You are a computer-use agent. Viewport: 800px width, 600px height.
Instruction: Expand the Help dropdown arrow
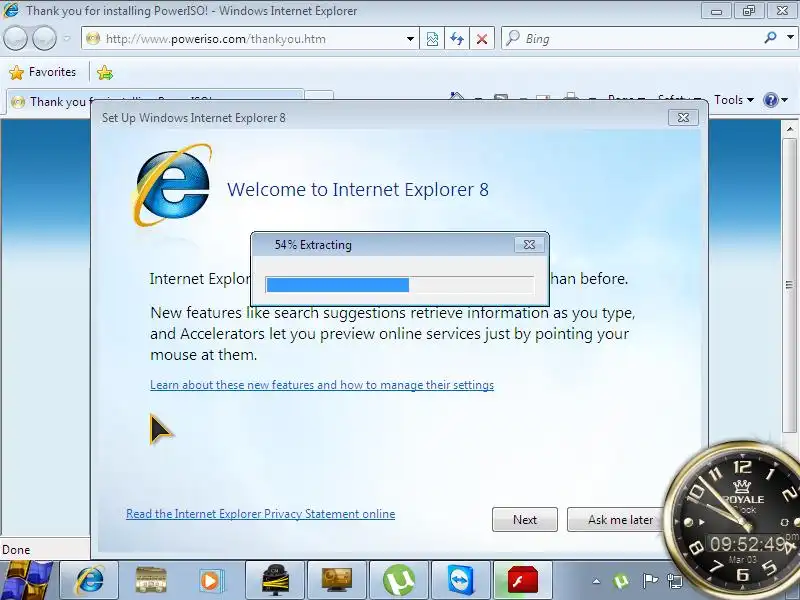[x=785, y=100]
